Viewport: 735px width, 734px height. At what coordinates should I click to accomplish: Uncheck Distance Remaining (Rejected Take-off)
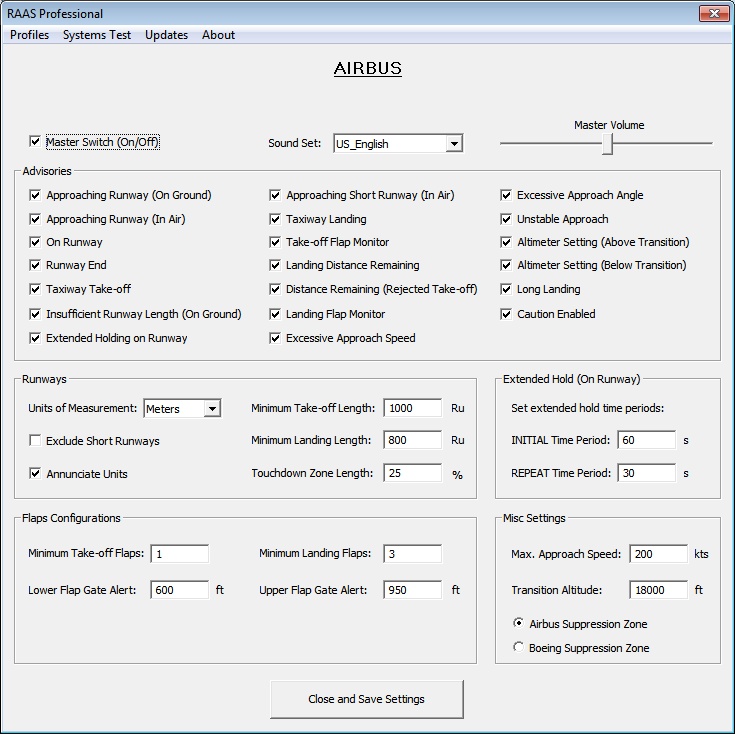pyautogui.click(x=275, y=289)
